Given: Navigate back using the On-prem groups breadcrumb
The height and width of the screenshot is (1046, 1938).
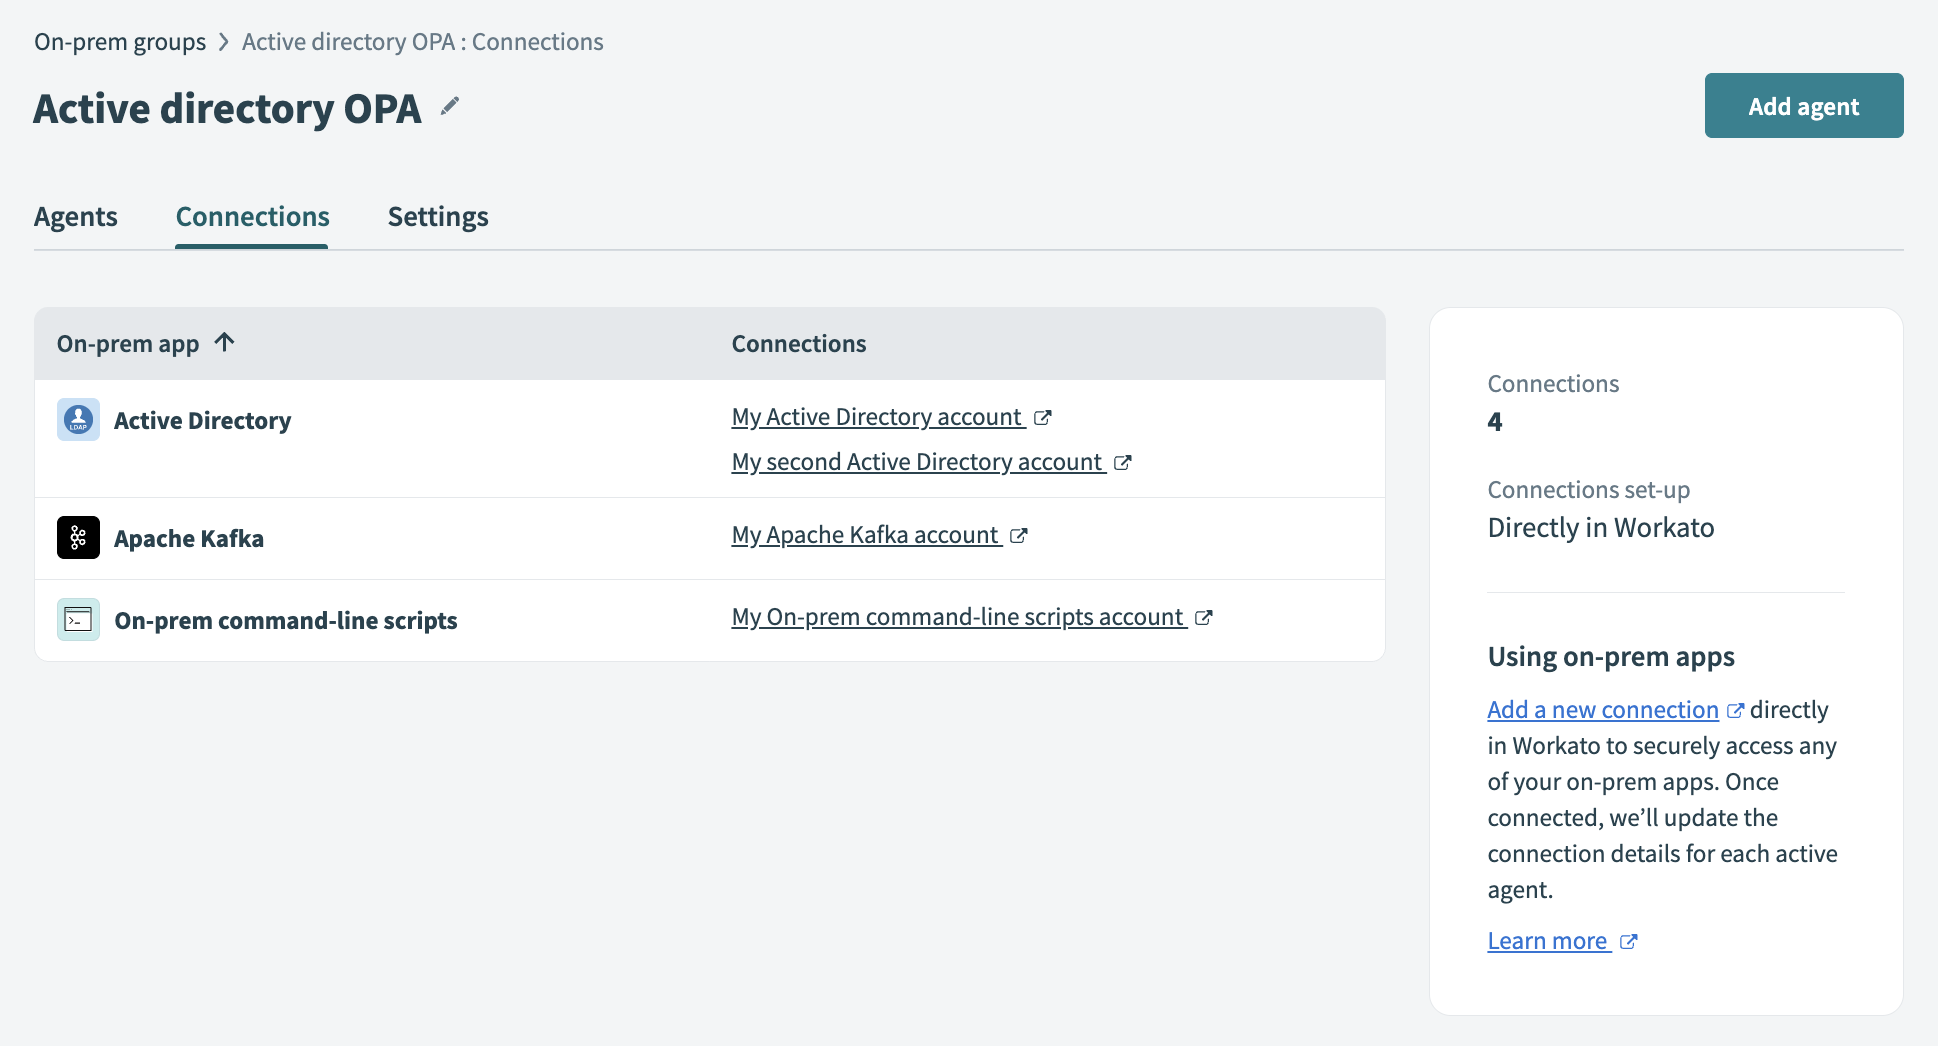Looking at the screenshot, I should tap(119, 41).
